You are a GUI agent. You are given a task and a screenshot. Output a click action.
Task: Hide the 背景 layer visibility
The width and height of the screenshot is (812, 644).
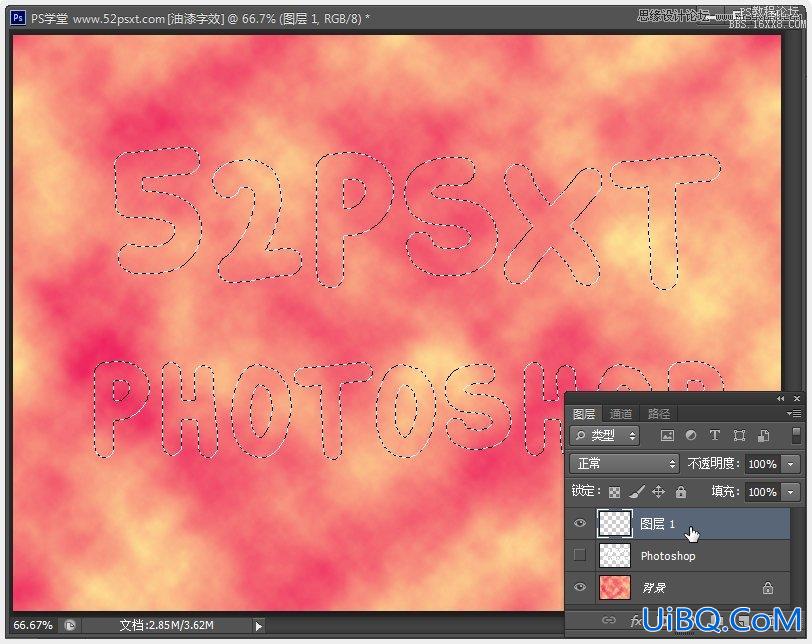coord(580,587)
